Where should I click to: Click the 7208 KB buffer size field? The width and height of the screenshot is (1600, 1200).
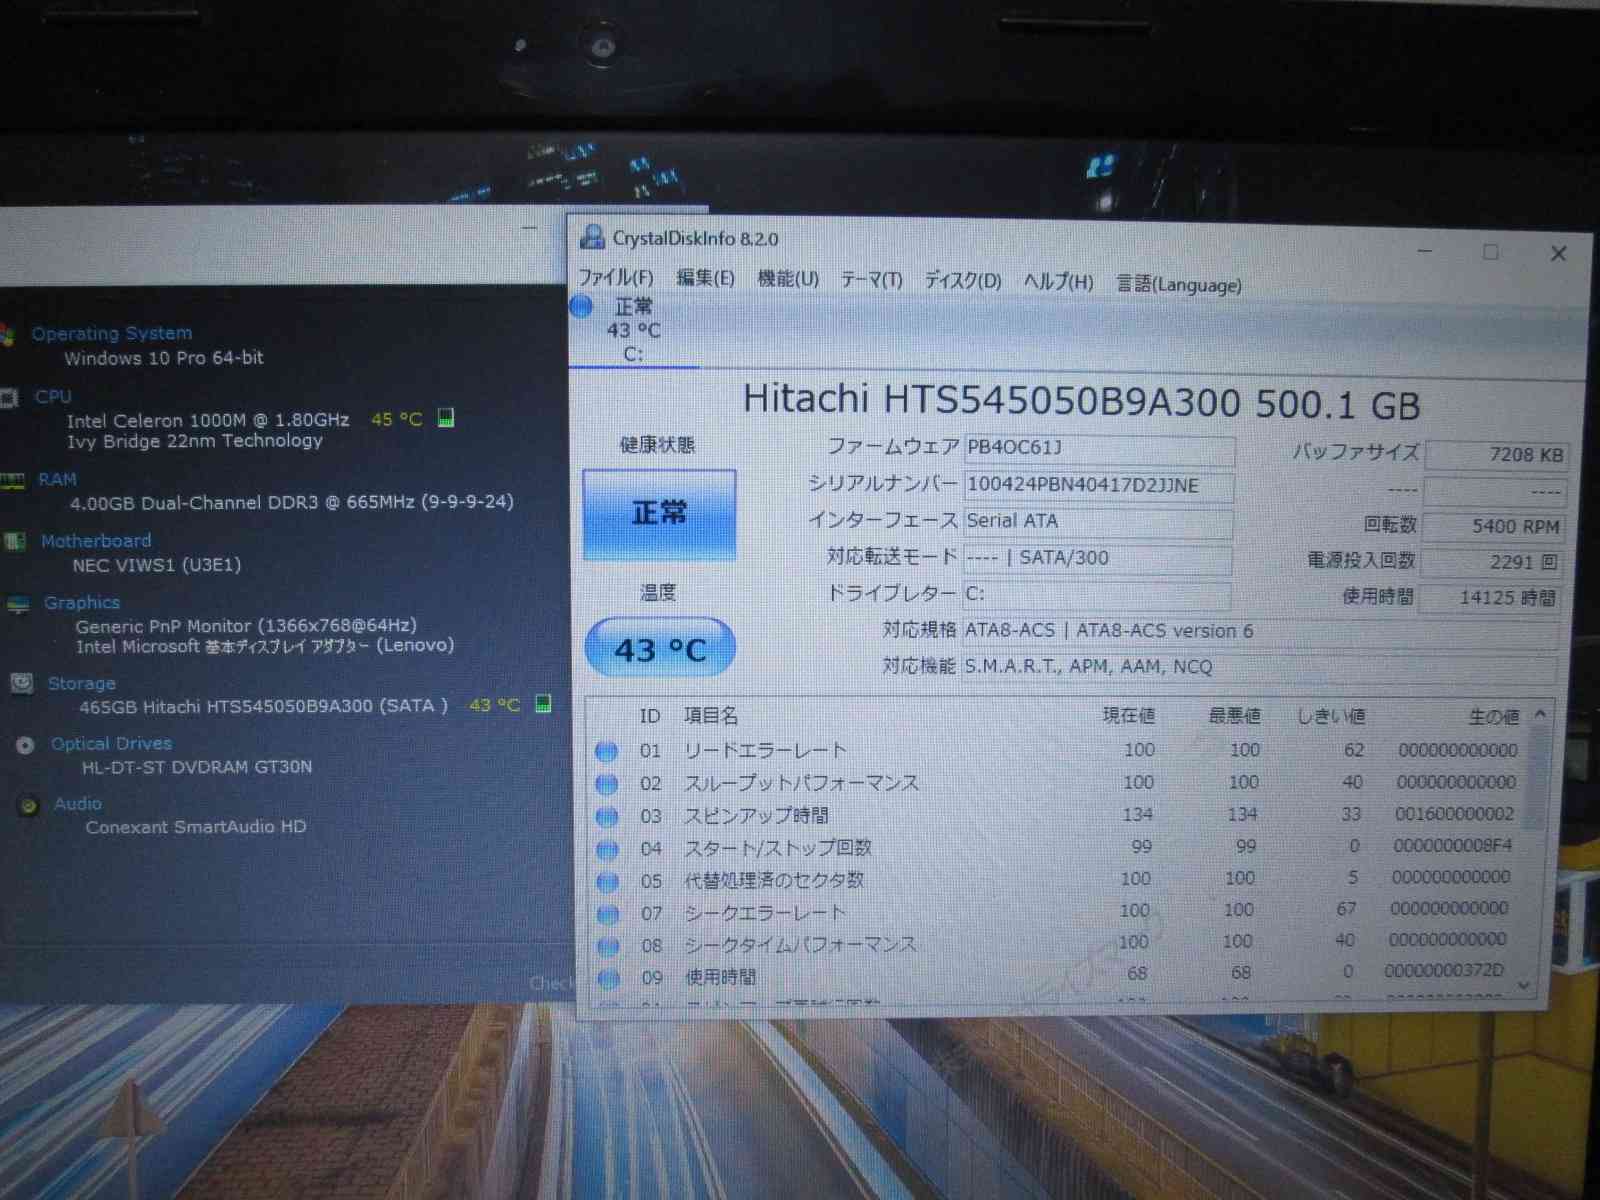pos(1495,455)
